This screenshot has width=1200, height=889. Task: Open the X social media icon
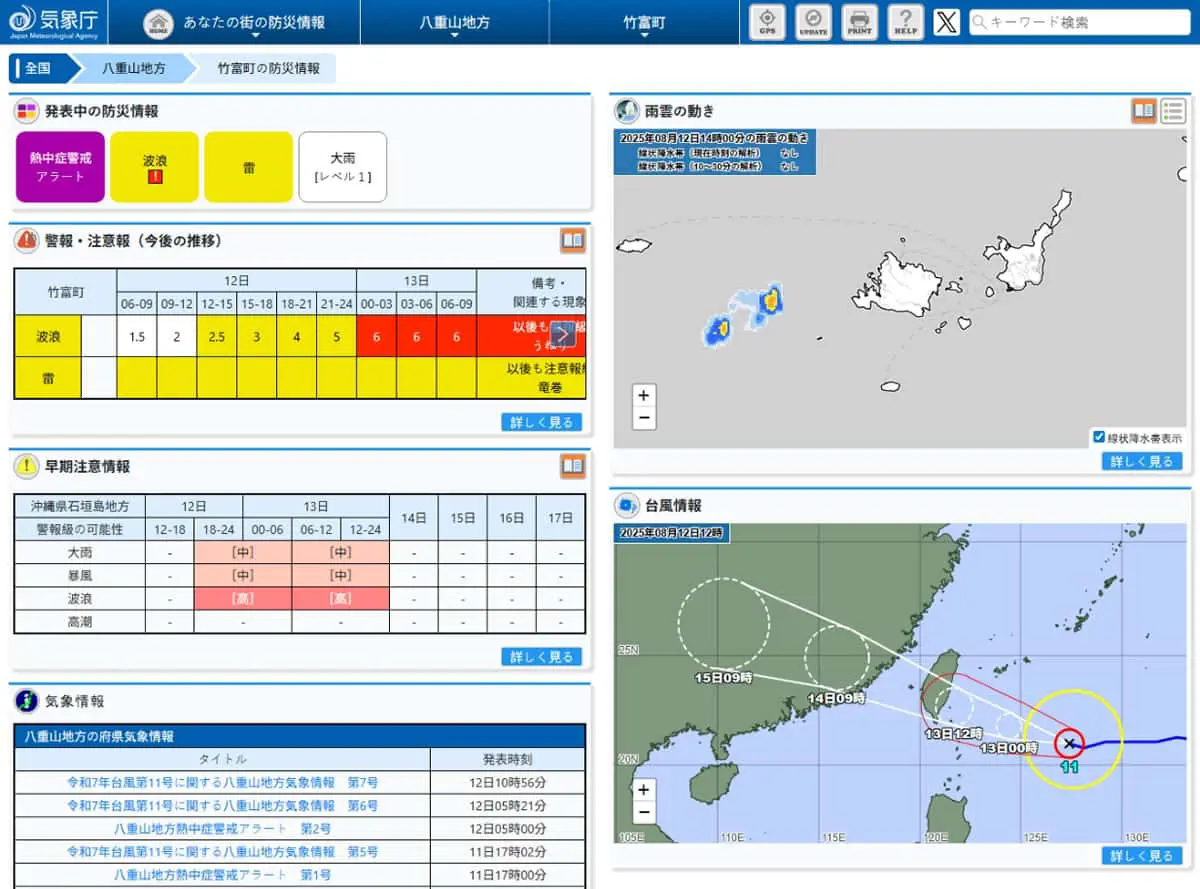[x=946, y=21]
